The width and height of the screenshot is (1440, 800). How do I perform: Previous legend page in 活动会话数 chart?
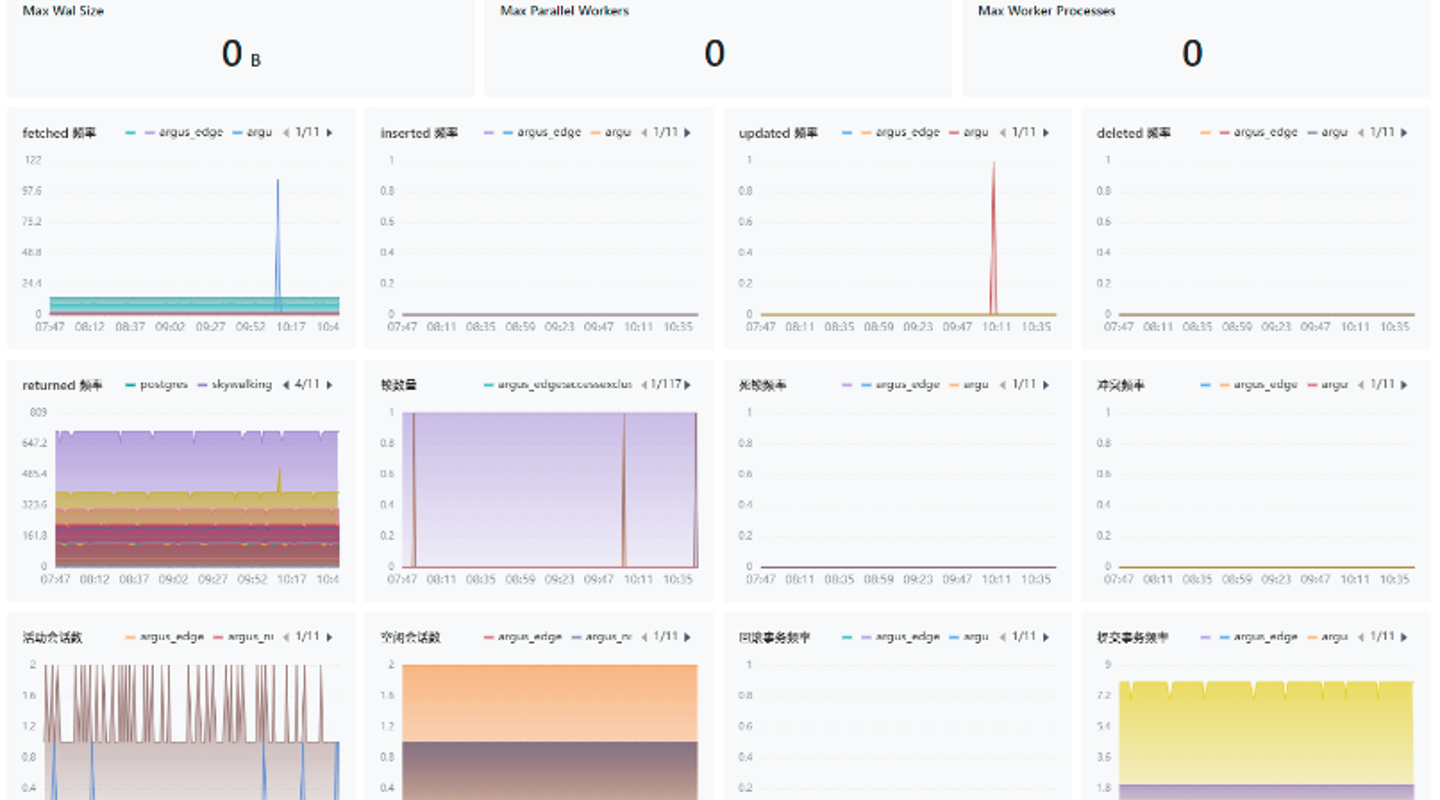286,637
